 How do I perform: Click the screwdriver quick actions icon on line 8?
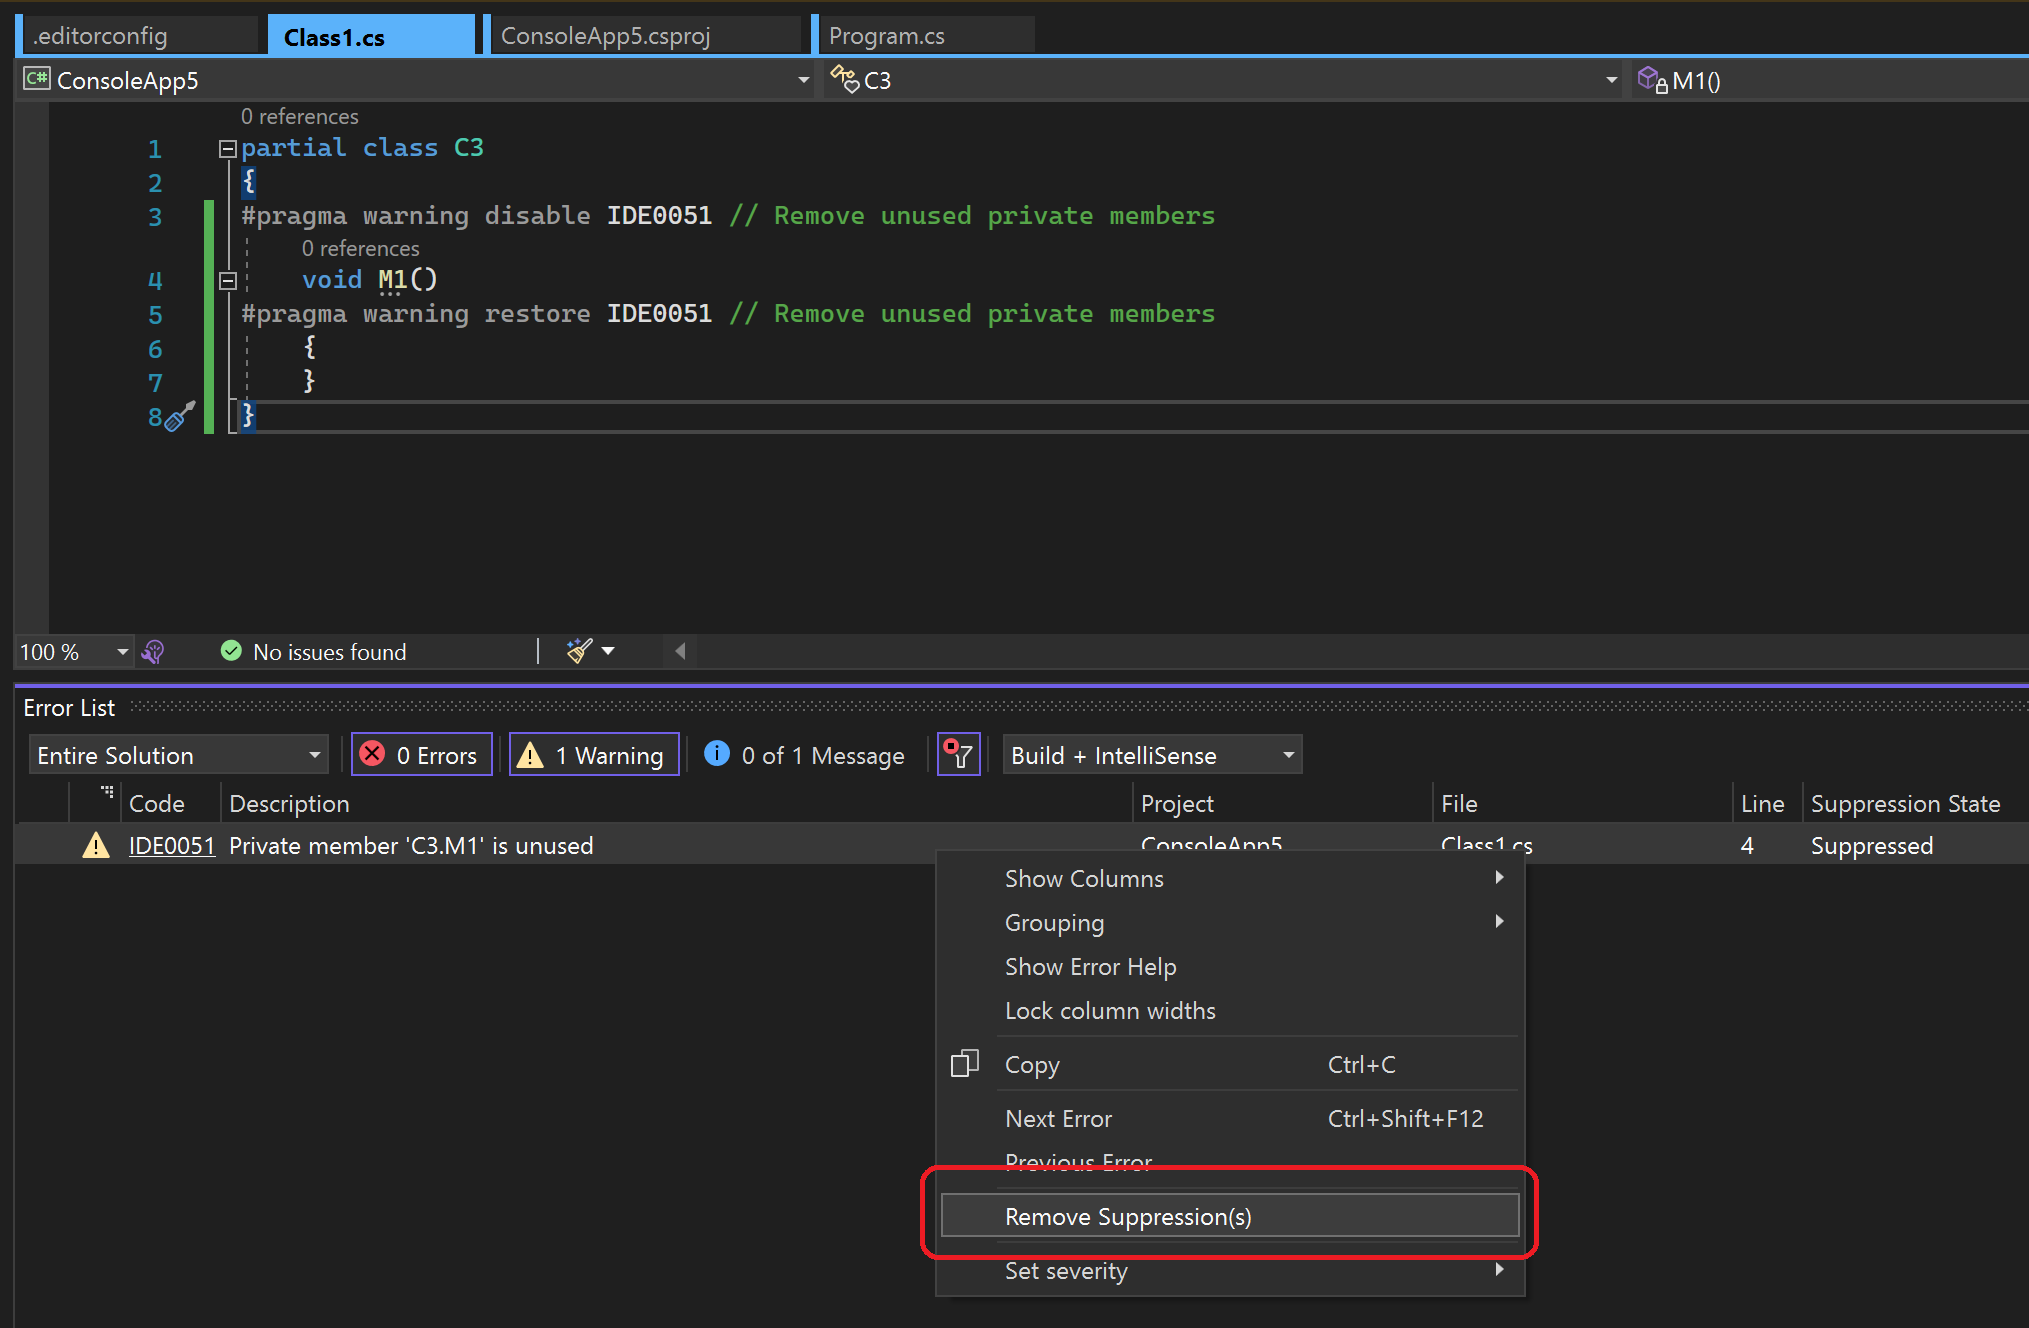point(178,416)
